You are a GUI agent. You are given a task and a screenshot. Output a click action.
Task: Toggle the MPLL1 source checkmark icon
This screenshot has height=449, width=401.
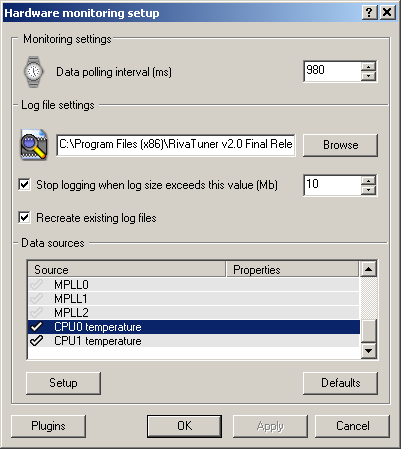36,299
